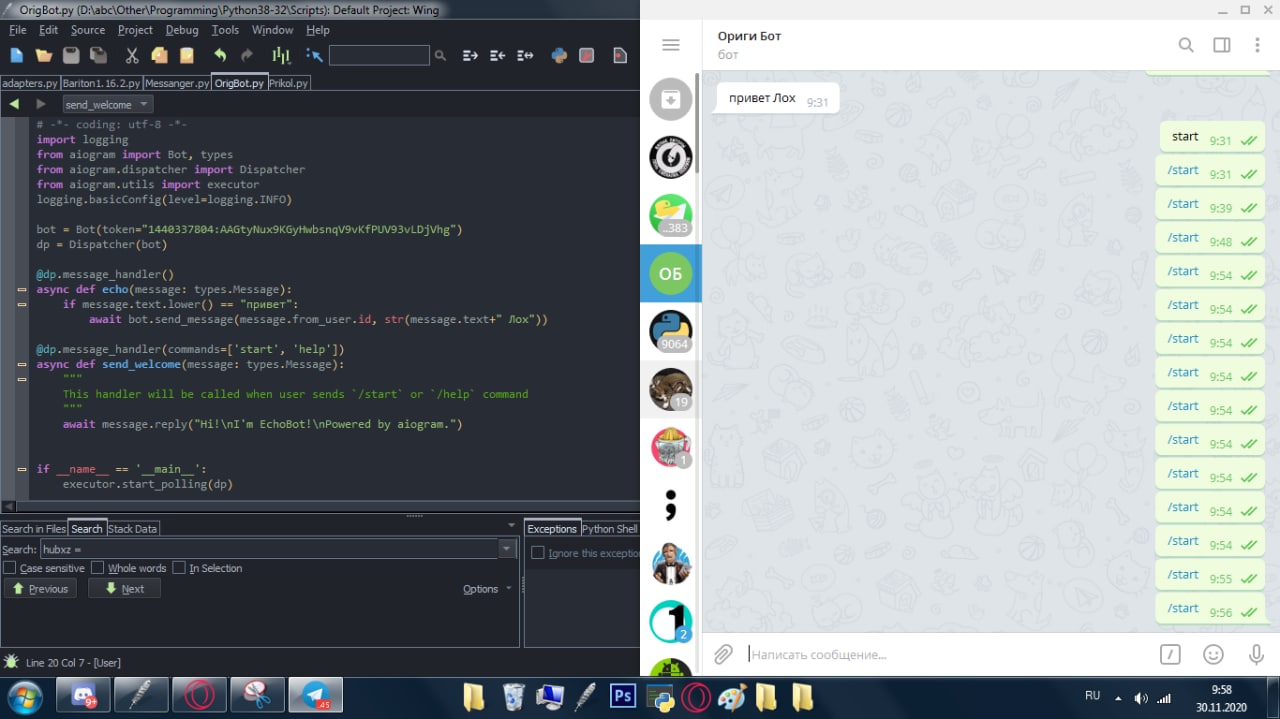Cut selection with the scissors icon
Screen dimensions: 1280x719
pos(132,56)
